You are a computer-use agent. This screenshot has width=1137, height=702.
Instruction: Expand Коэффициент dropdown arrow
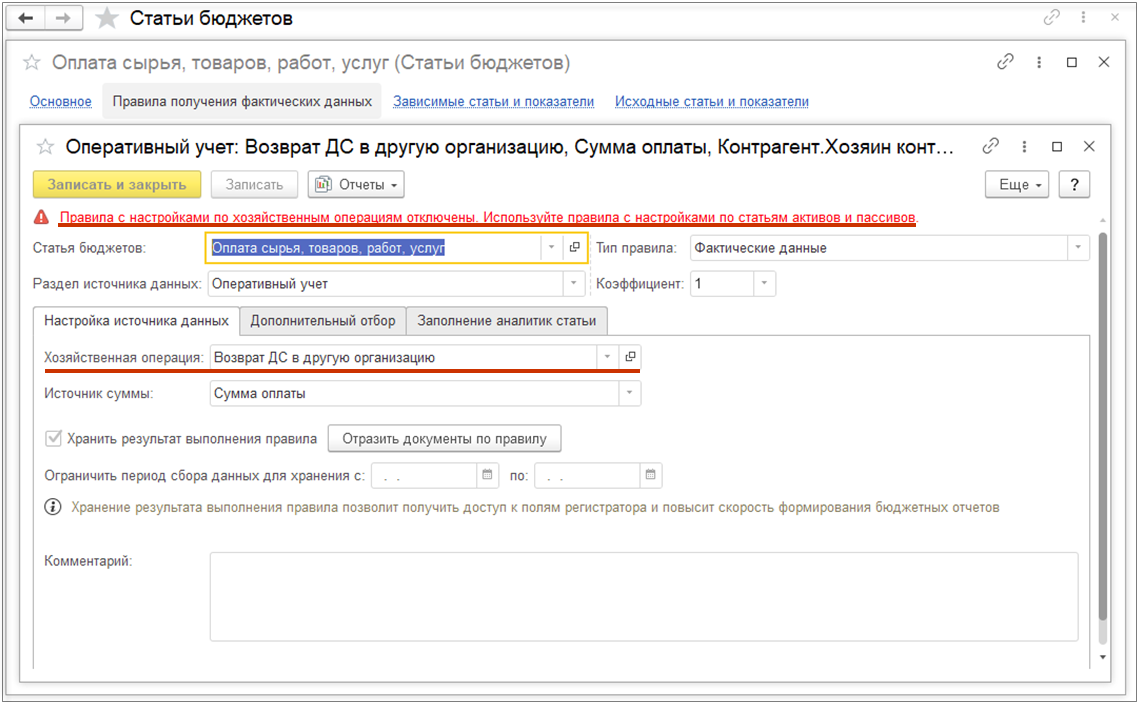click(x=764, y=284)
